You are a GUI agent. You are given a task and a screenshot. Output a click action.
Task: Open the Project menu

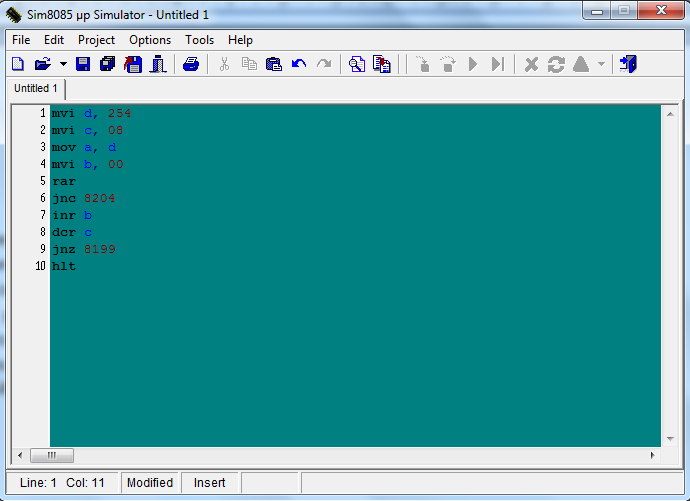(96, 40)
